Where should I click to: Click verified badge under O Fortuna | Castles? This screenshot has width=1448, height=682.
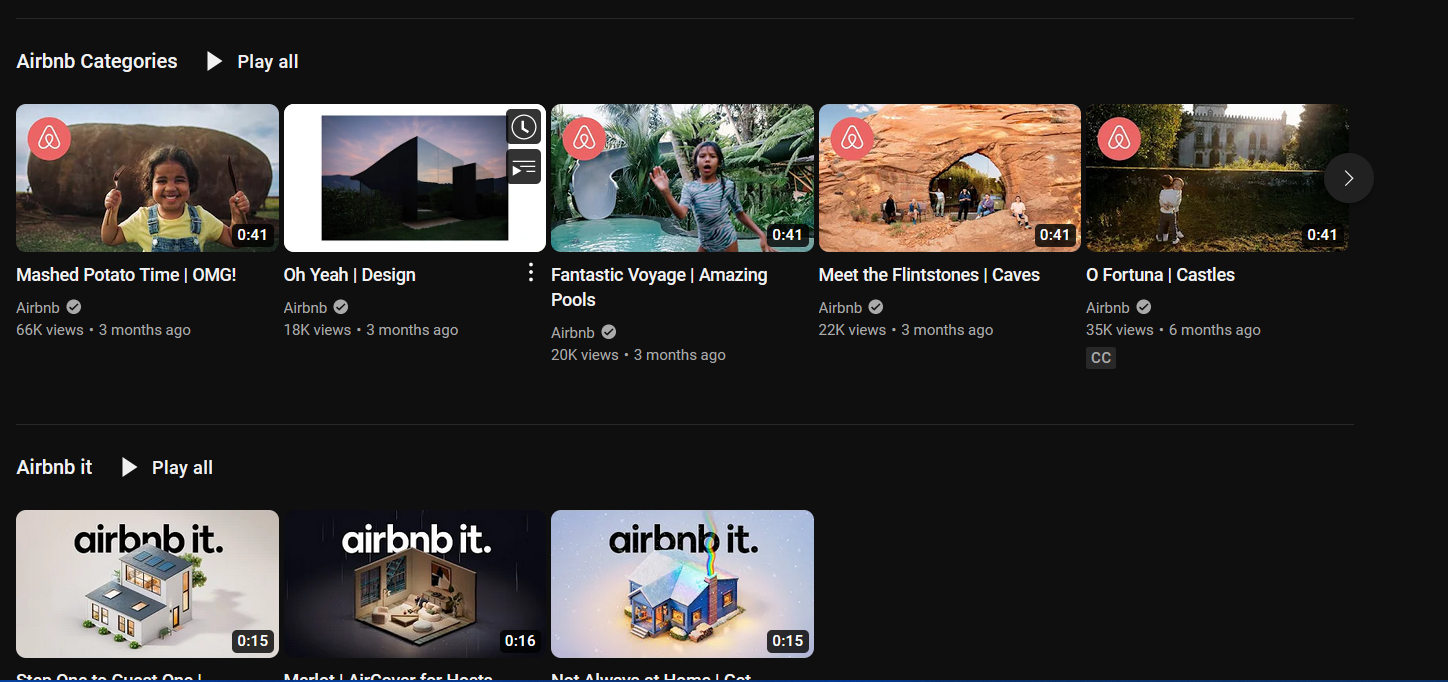pyautogui.click(x=1143, y=307)
